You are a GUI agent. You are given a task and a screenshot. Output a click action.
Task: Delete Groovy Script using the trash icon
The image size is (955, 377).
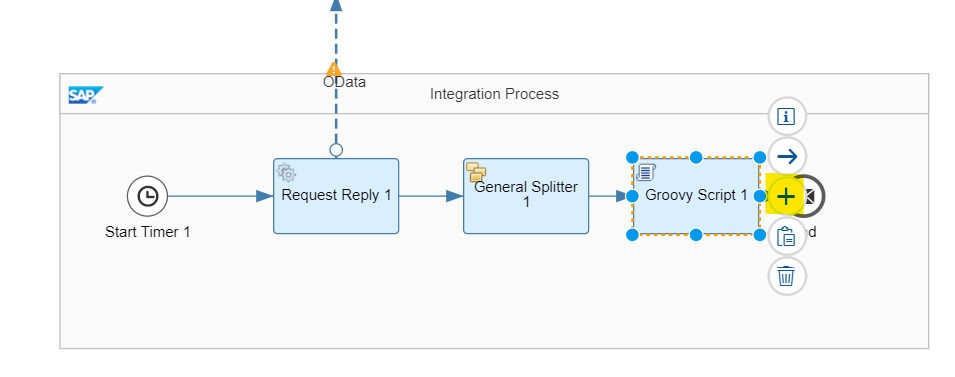tap(787, 276)
